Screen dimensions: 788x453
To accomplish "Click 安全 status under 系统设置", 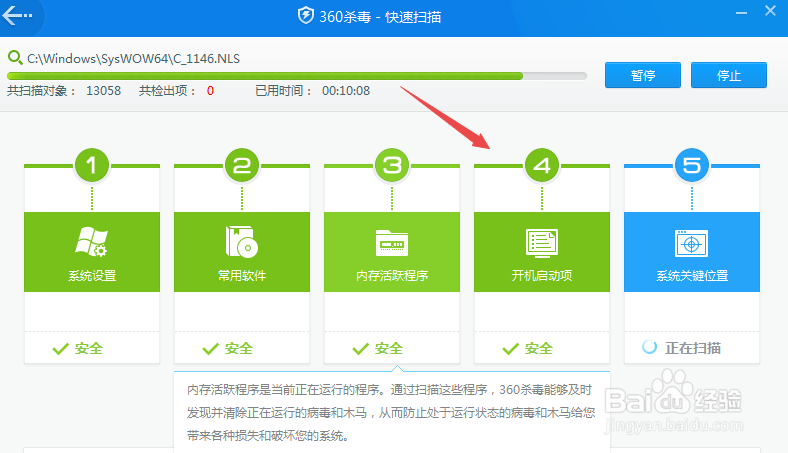I will coord(89,348).
